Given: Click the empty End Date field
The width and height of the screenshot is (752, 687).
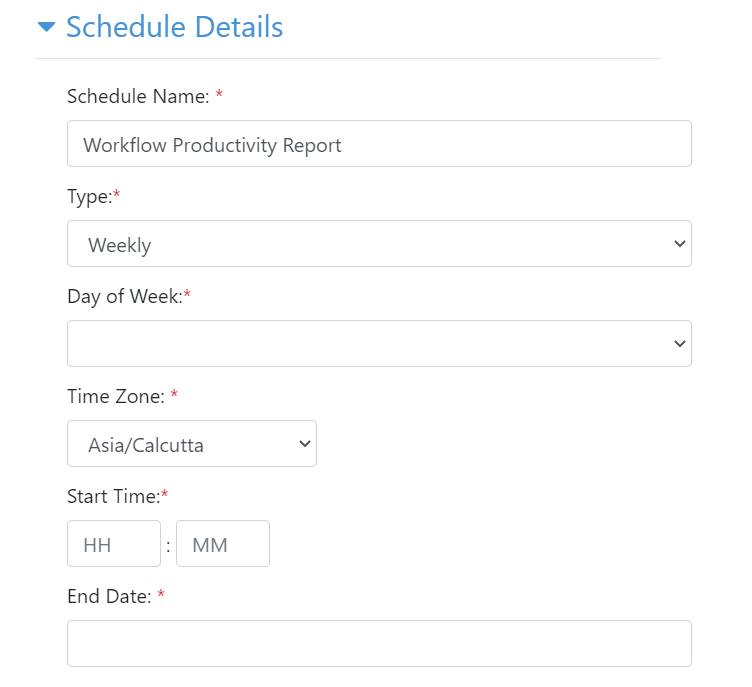Looking at the screenshot, I should point(379,643).
